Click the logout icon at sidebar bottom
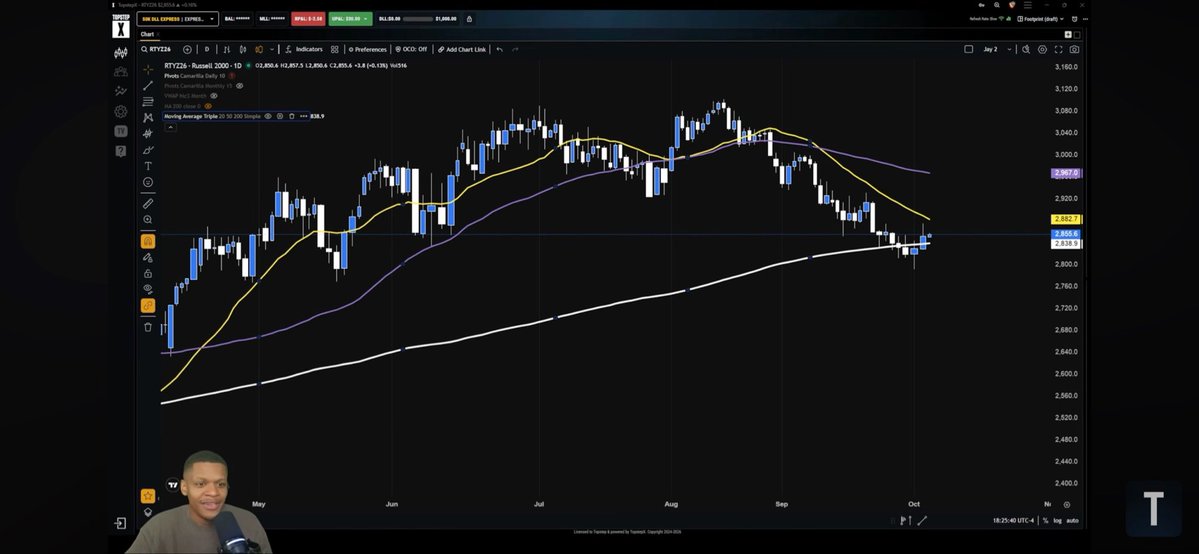This screenshot has width=1199, height=554. pos(120,523)
